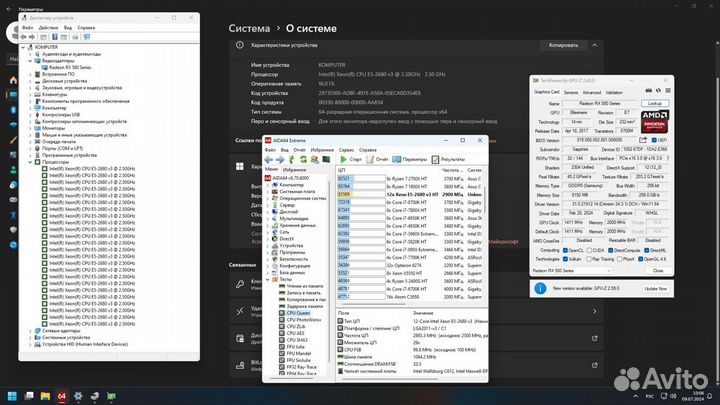Screen dimensions: 720x405
Task: Click GPU-Z screenshot camera icon
Action: (x=648, y=91)
